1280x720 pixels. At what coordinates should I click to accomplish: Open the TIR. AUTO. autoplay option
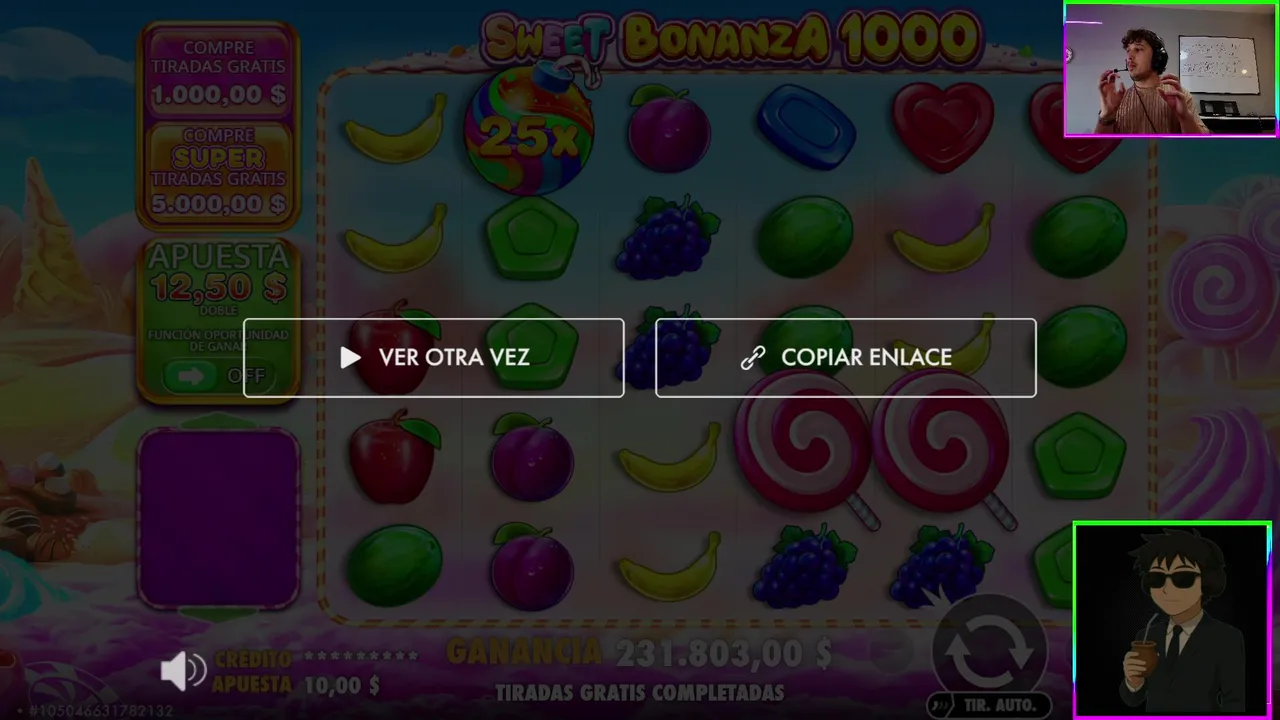[x=989, y=706]
